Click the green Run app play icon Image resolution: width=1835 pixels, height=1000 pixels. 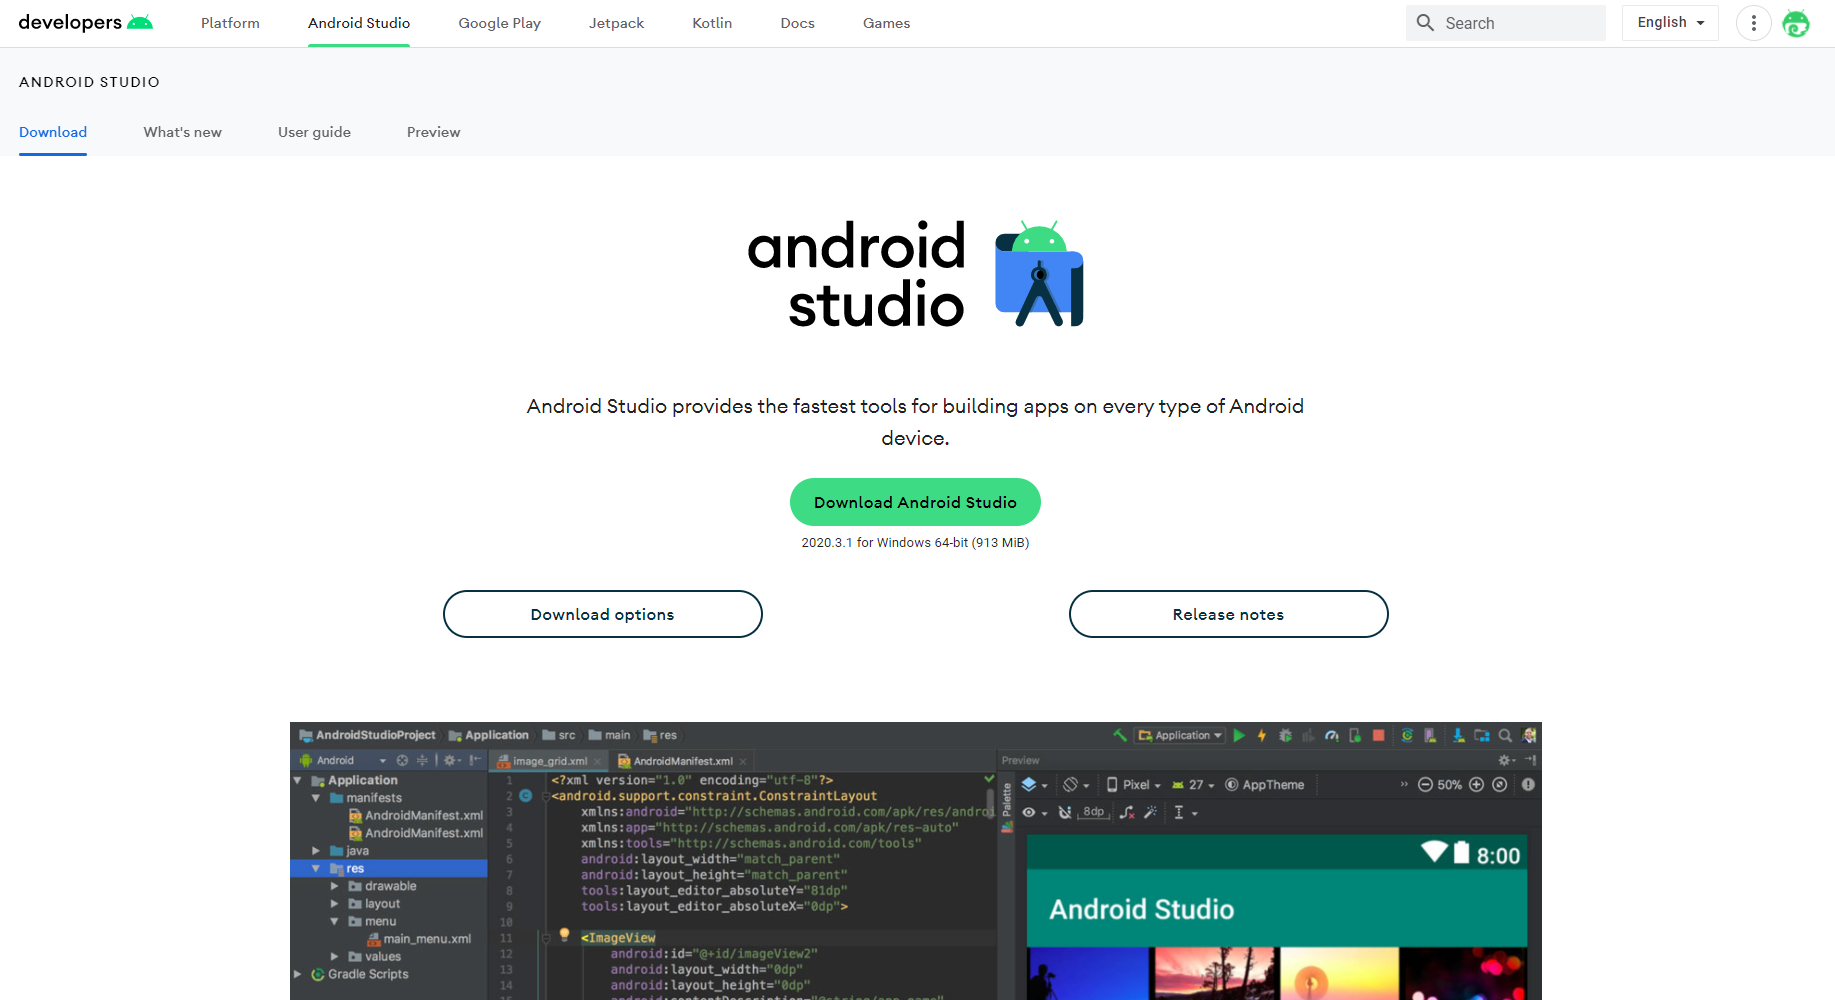click(x=1239, y=736)
